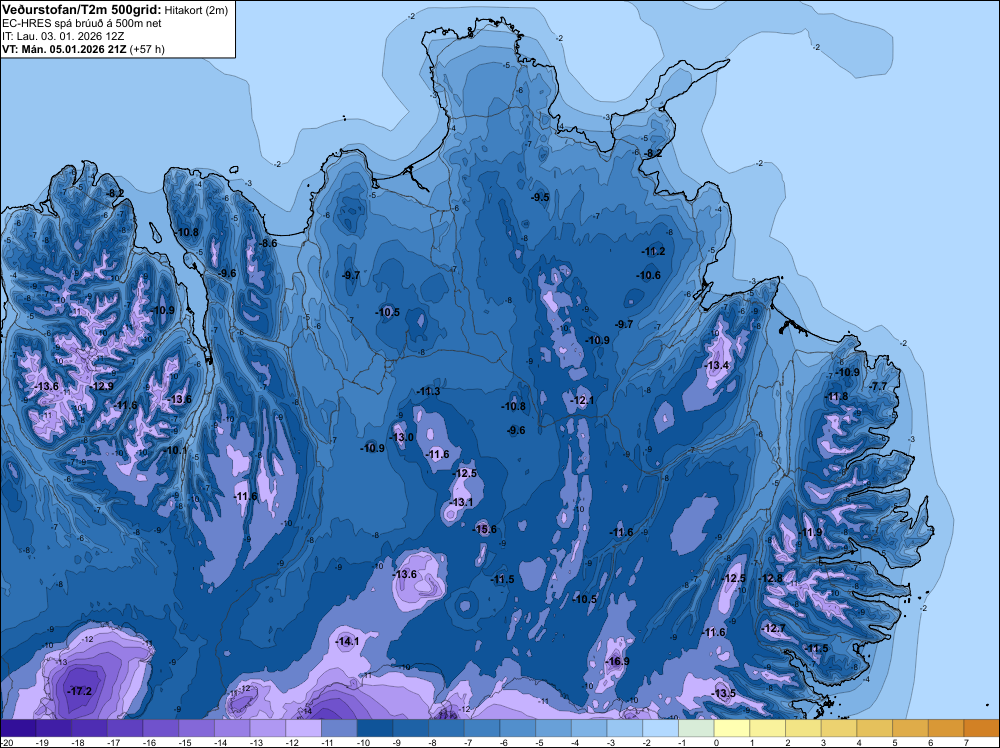Click the (+57 h) forecast offset text

[x=147, y=49]
